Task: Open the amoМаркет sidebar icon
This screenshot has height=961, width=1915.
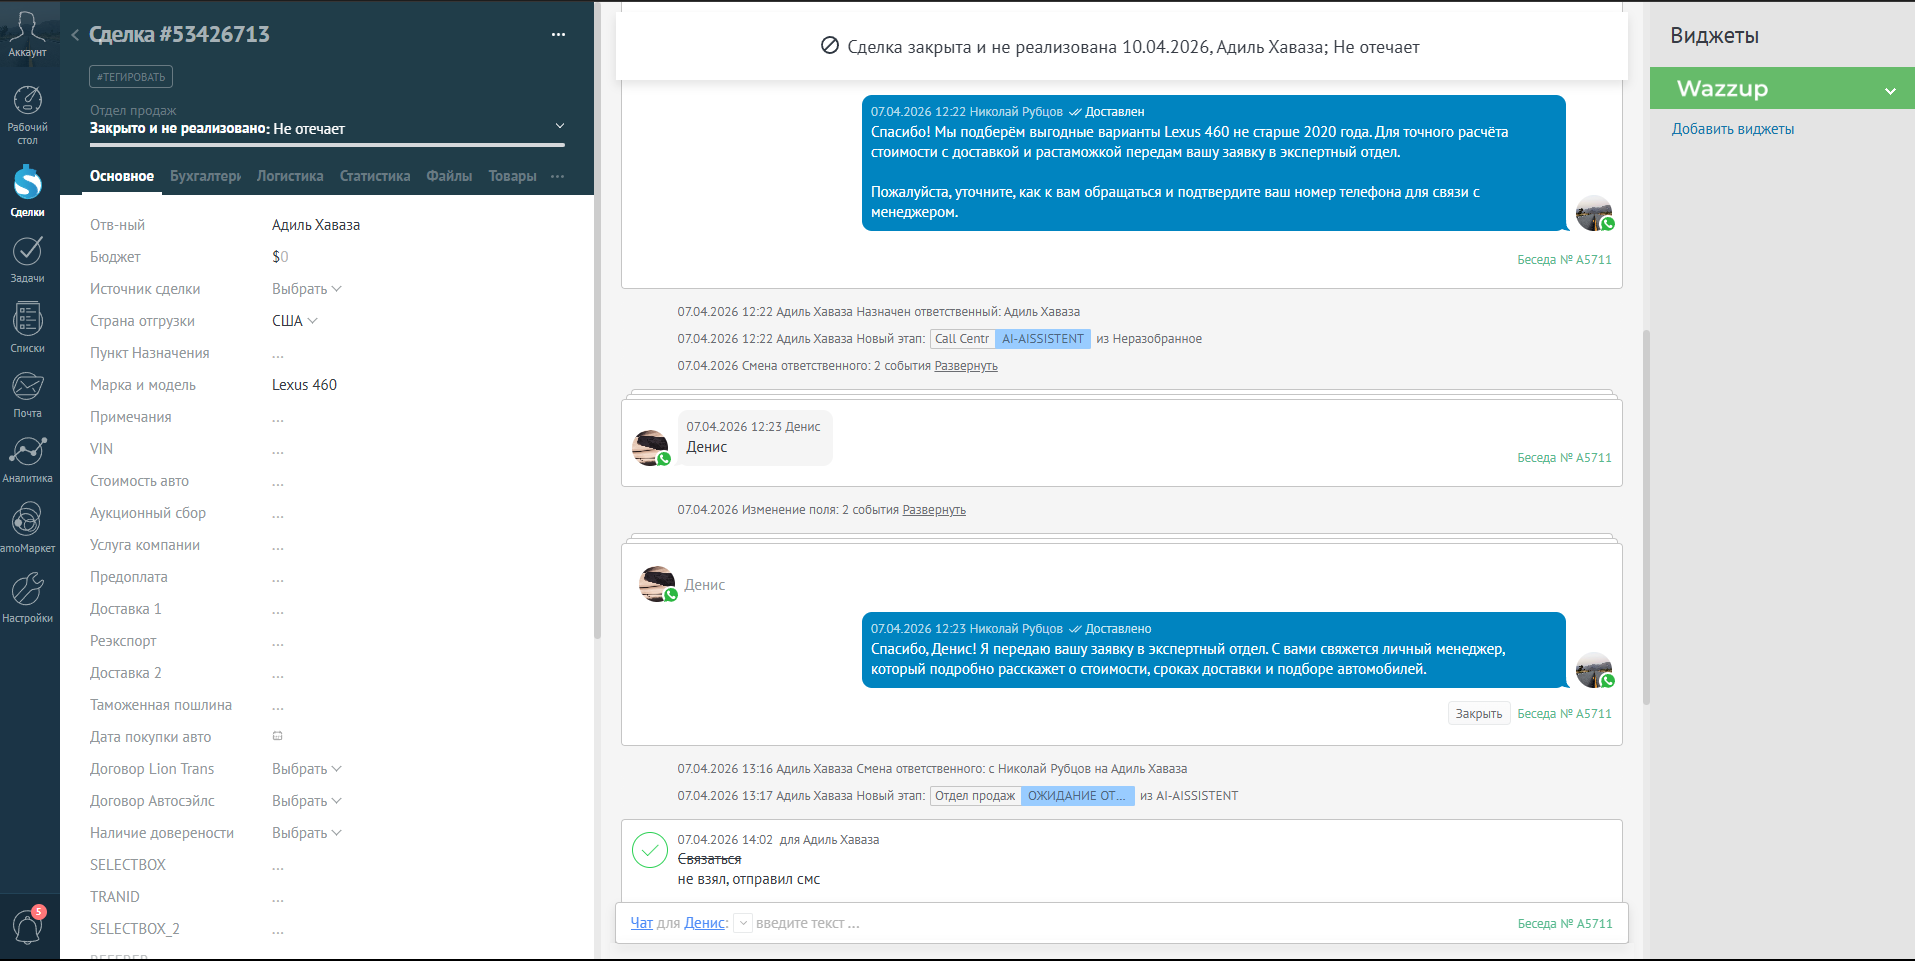Action: pyautogui.click(x=27, y=527)
